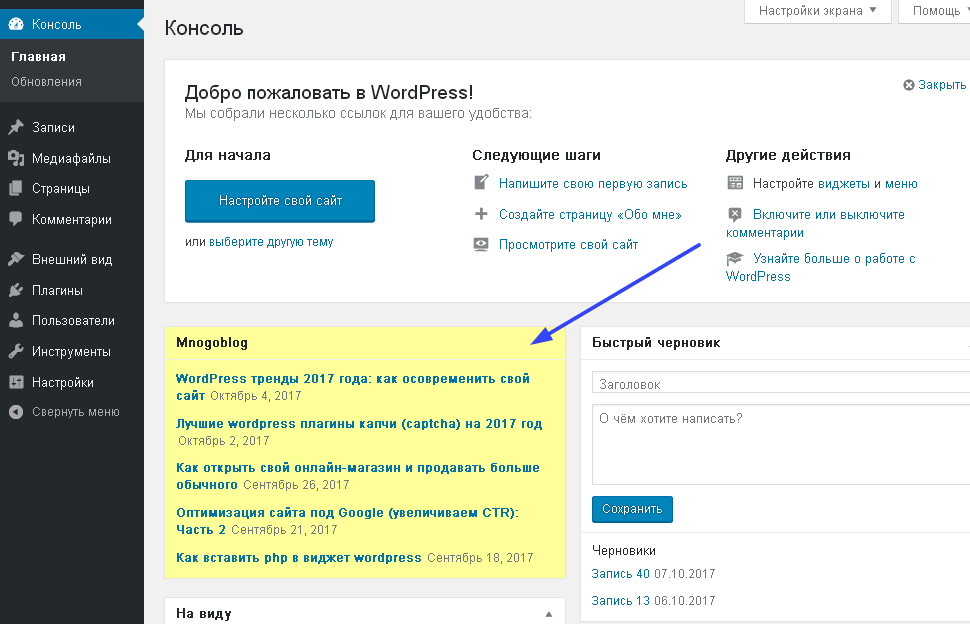
Task: Click the pages icon beside Страницы
Action: pyautogui.click(x=16, y=189)
